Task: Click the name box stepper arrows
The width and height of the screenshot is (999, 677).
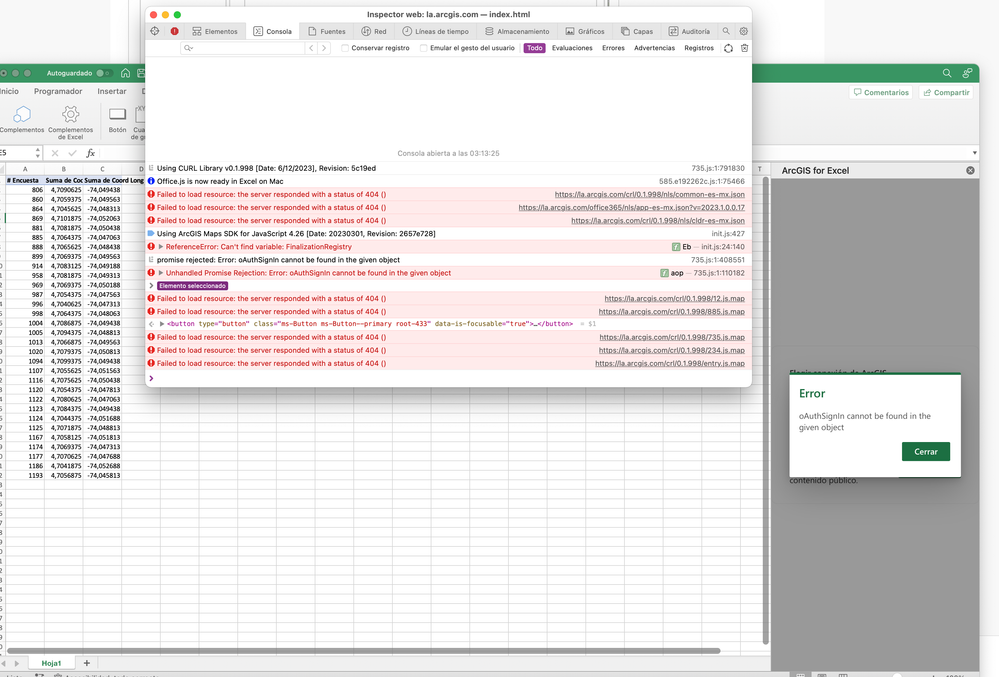Action: tap(38, 153)
